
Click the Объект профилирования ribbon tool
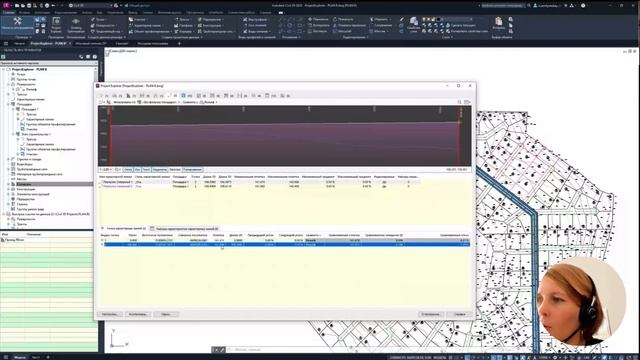coord(149,31)
